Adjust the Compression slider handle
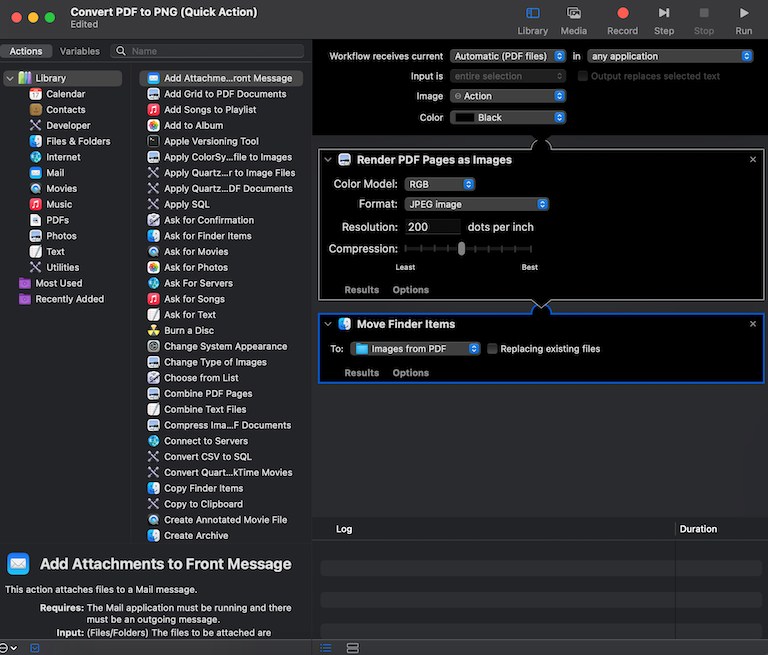Image resolution: width=768 pixels, height=655 pixels. click(x=461, y=249)
